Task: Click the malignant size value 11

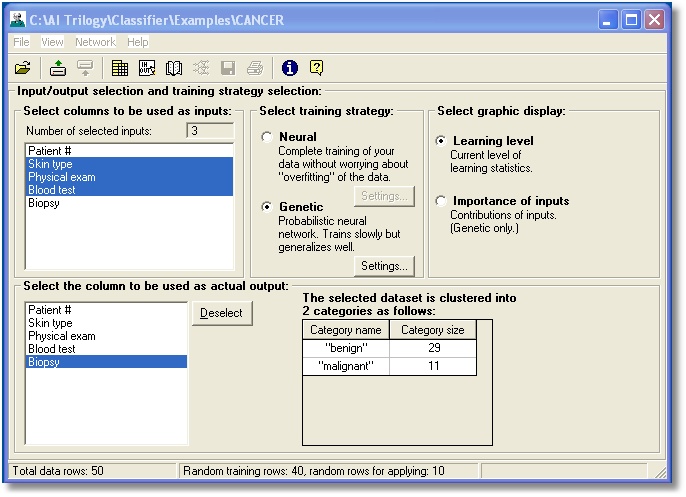Action: pyautogui.click(x=433, y=366)
